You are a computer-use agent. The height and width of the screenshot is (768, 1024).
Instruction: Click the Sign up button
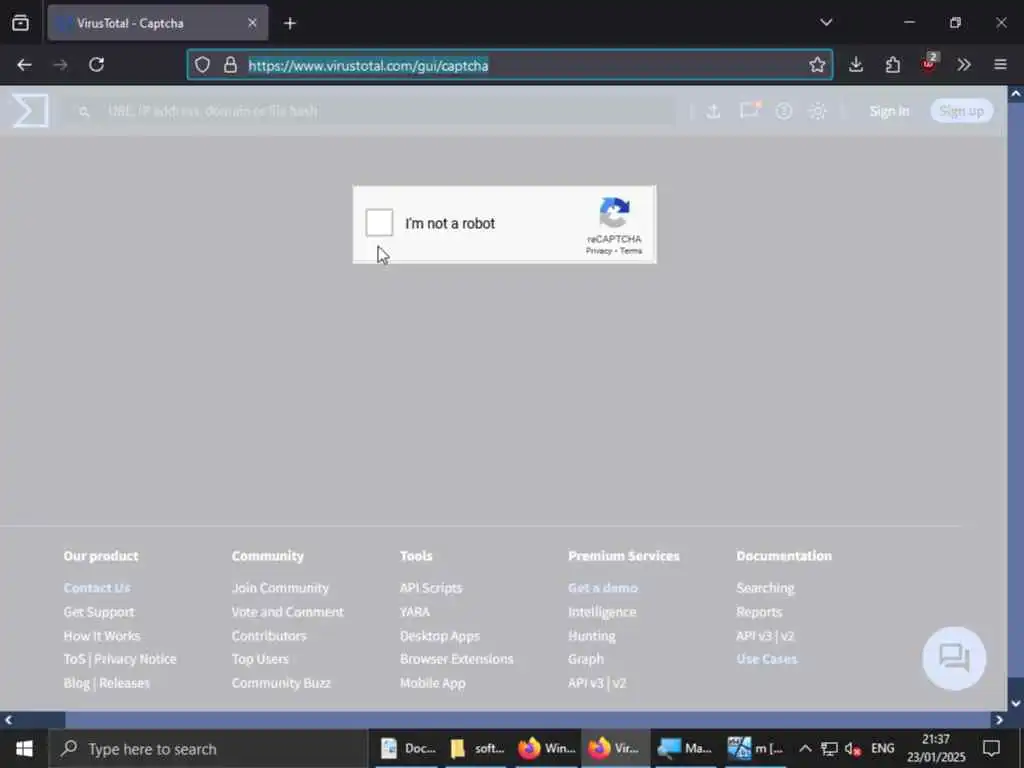click(961, 111)
